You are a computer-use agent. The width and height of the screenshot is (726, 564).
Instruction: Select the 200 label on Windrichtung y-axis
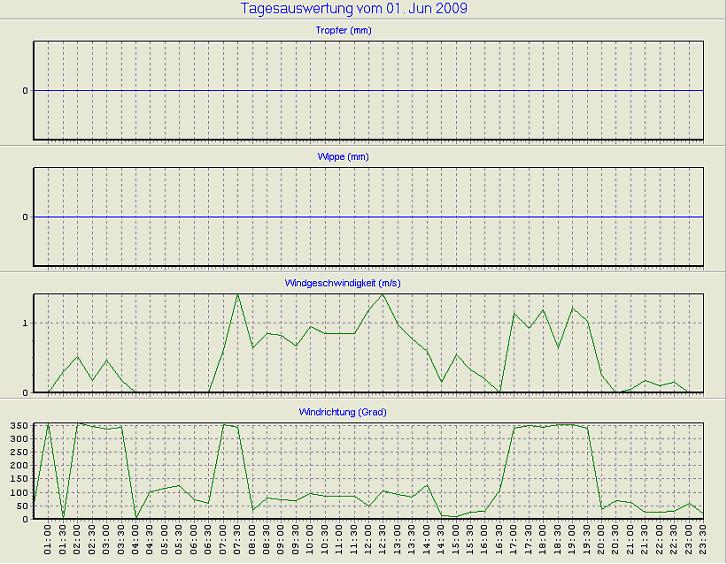pyautogui.click(x=19, y=465)
